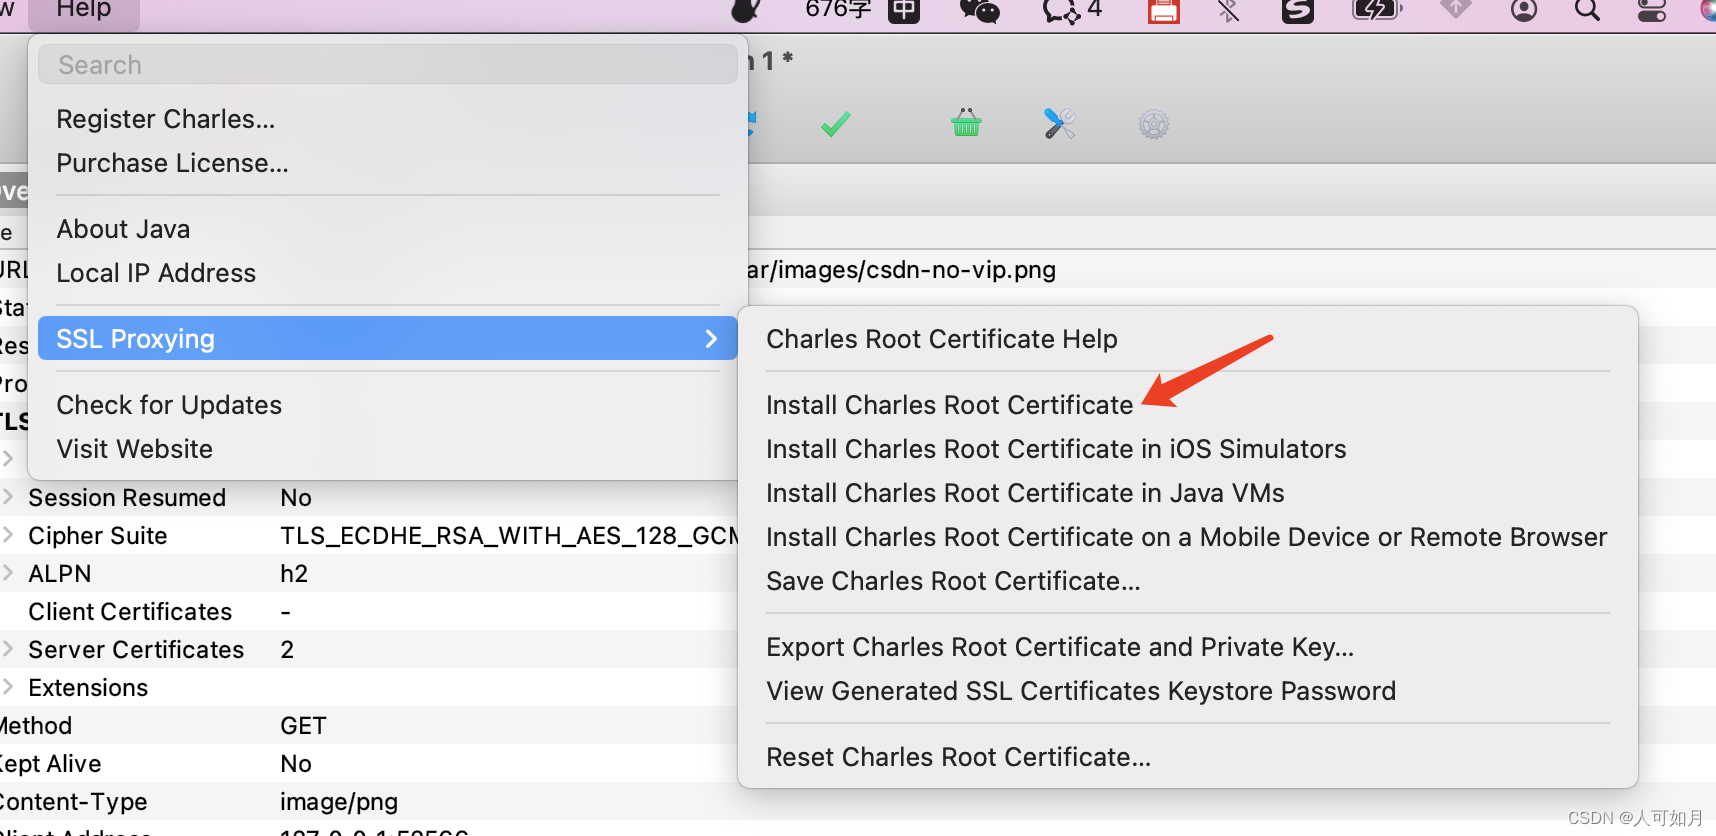Image resolution: width=1716 pixels, height=836 pixels.
Task: Open Control Center icon in menu bar
Action: coord(1652,10)
